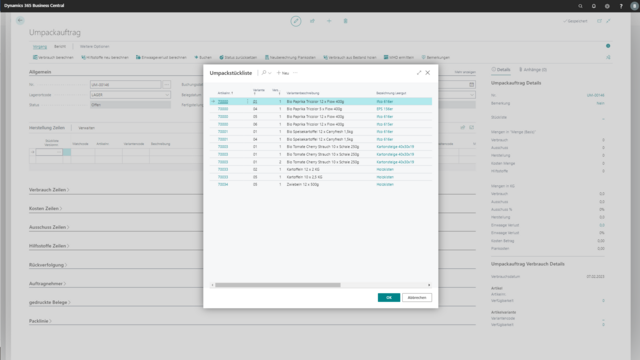
Task: Click the collapse page icon at top right
Action: click(x=608, y=21)
